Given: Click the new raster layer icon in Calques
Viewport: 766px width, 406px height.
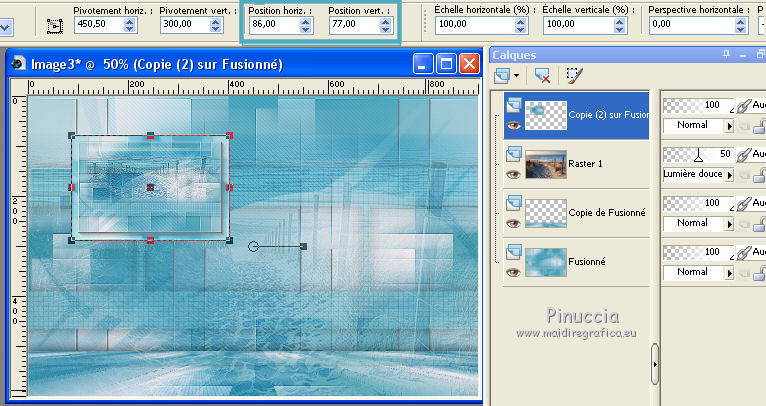Looking at the screenshot, I should (x=502, y=76).
